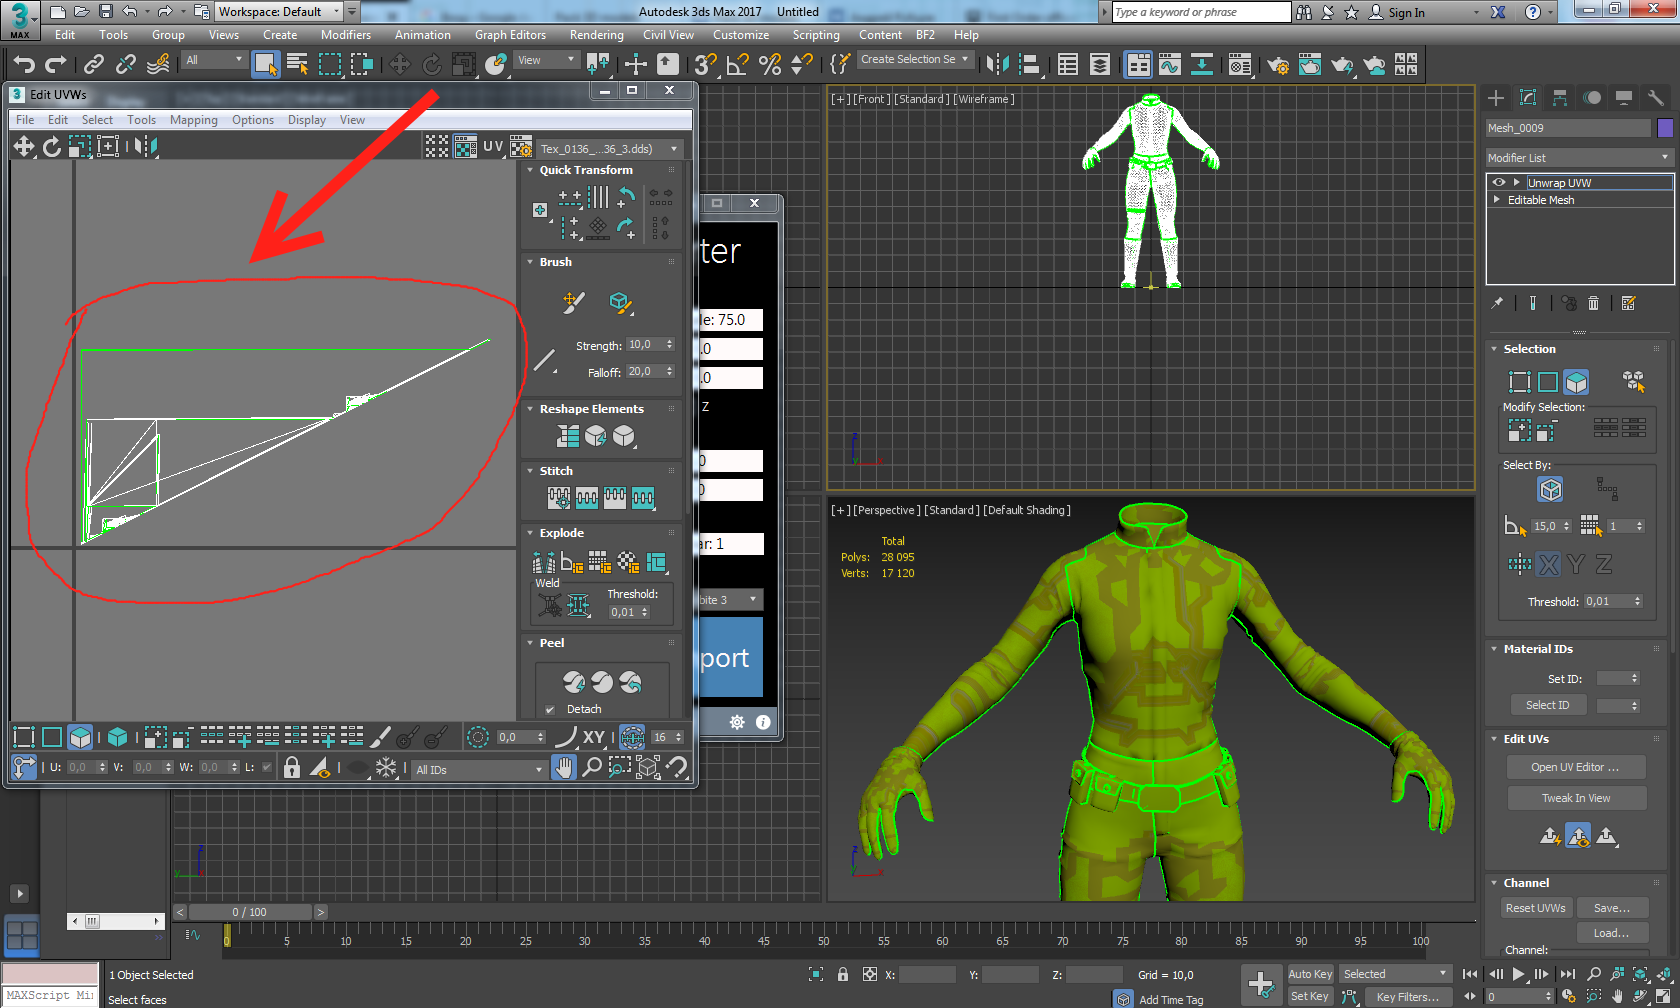Toggle the Set Key mode button

pyautogui.click(x=1310, y=996)
